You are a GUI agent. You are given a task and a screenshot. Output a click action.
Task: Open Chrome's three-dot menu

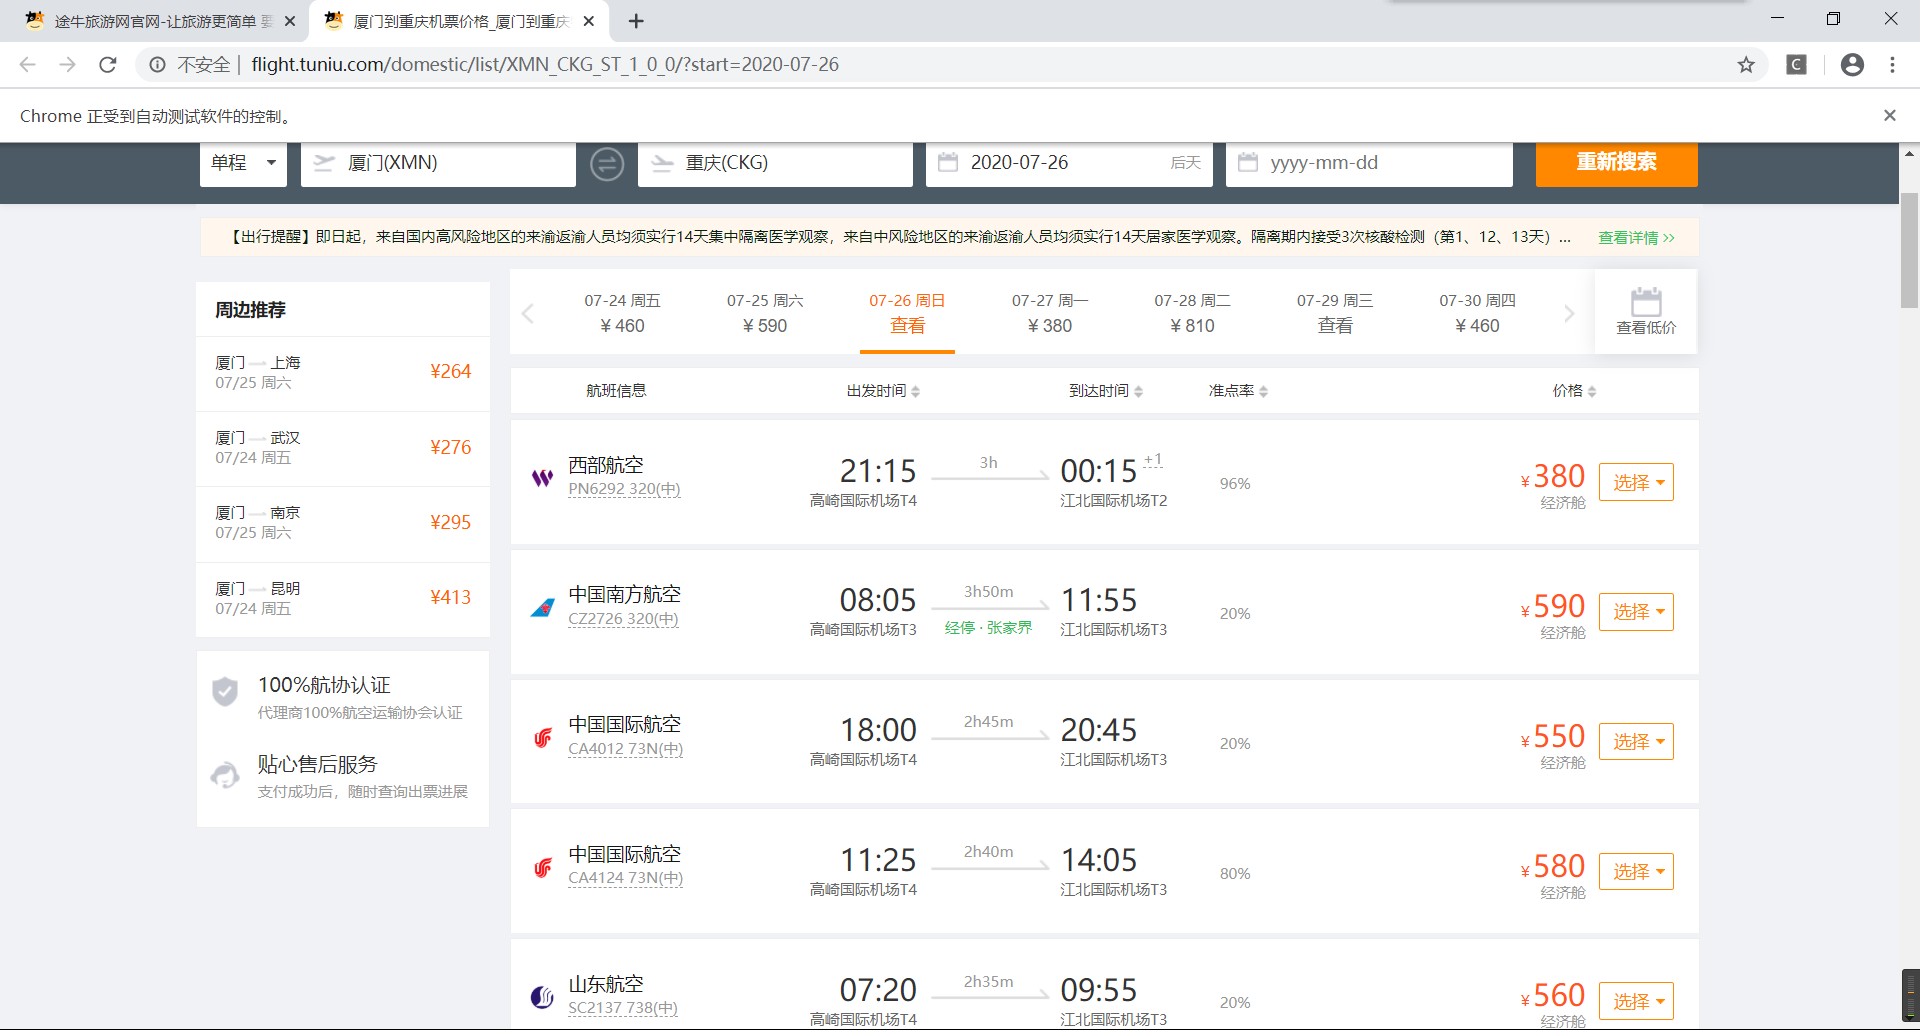tap(1892, 65)
